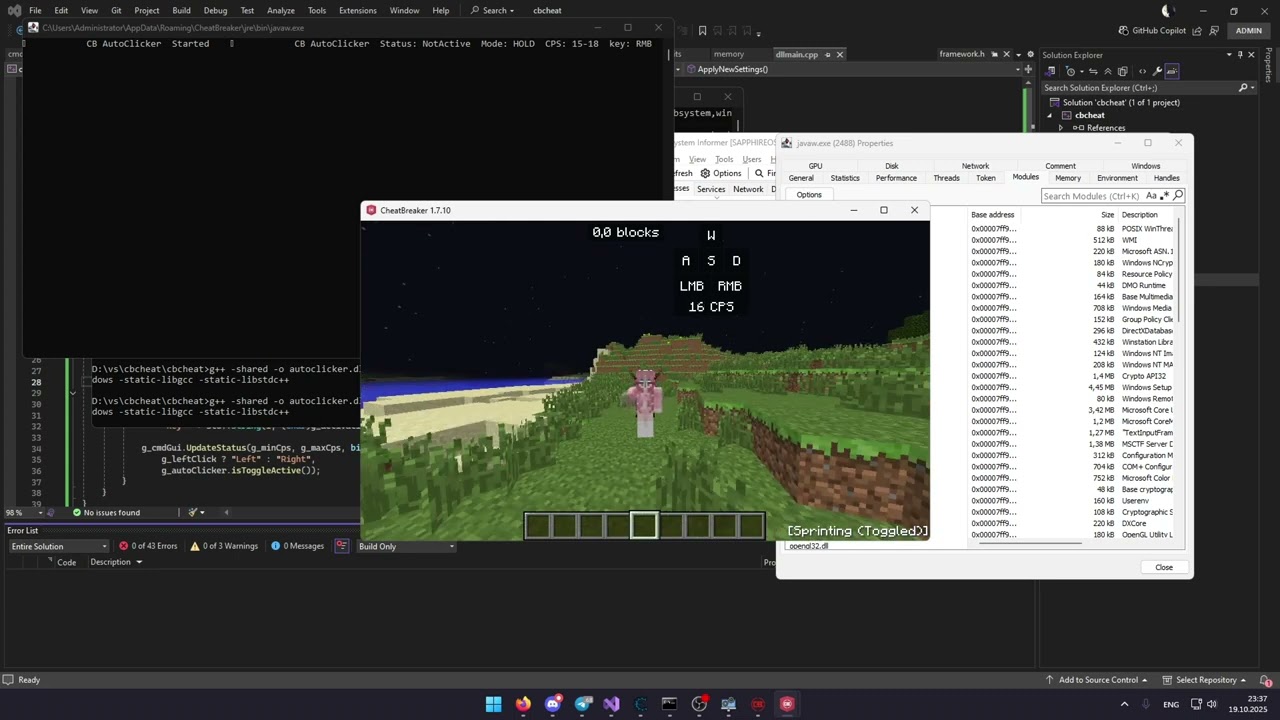Screen dimensions: 1280x720
Task: Collapse the cbcheat project node
Action: click(1050, 115)
